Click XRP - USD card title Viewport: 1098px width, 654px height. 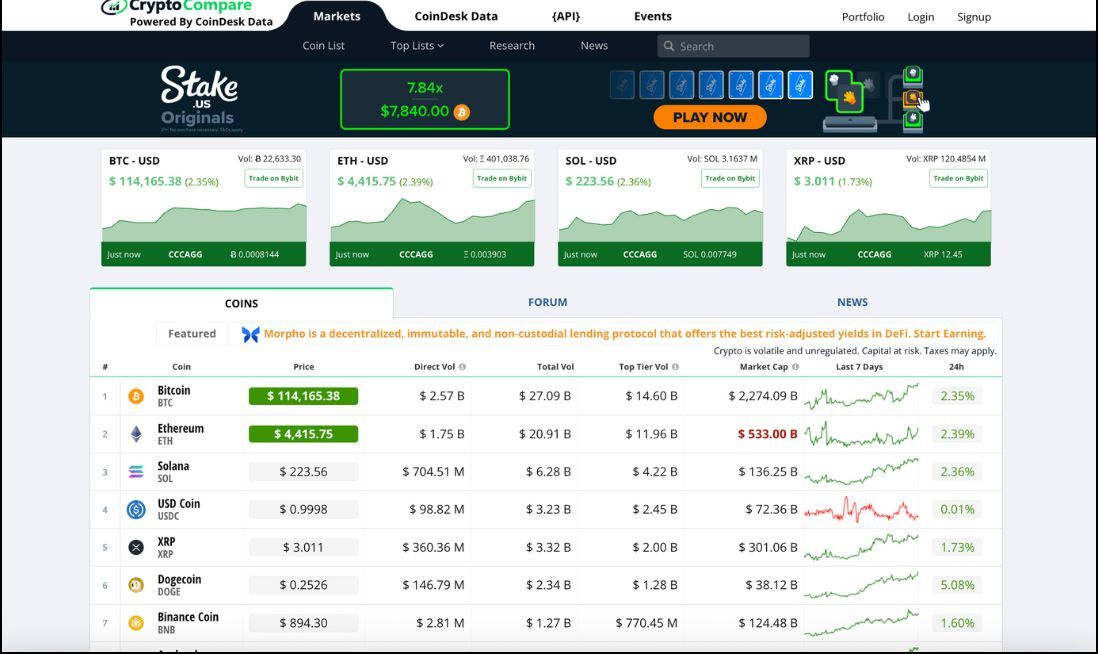point(819,161)
